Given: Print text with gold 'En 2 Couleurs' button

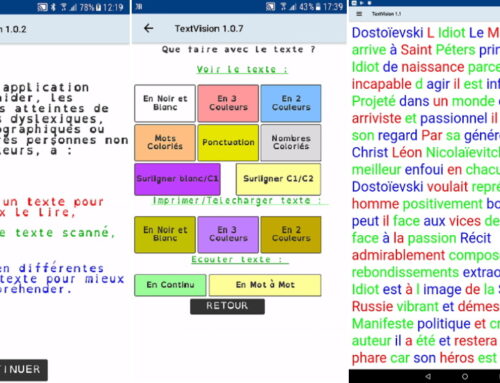Looking at the screenshot, I should (291, 234).
